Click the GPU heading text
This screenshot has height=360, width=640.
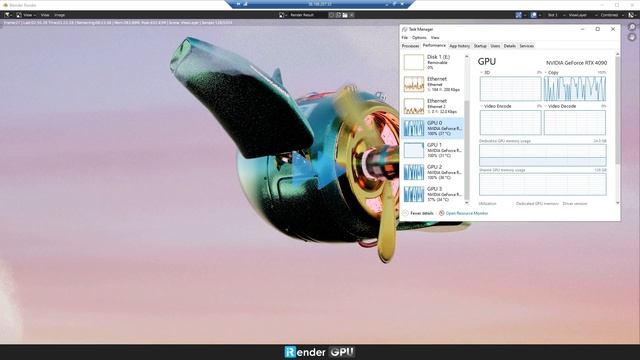[487, 62]
